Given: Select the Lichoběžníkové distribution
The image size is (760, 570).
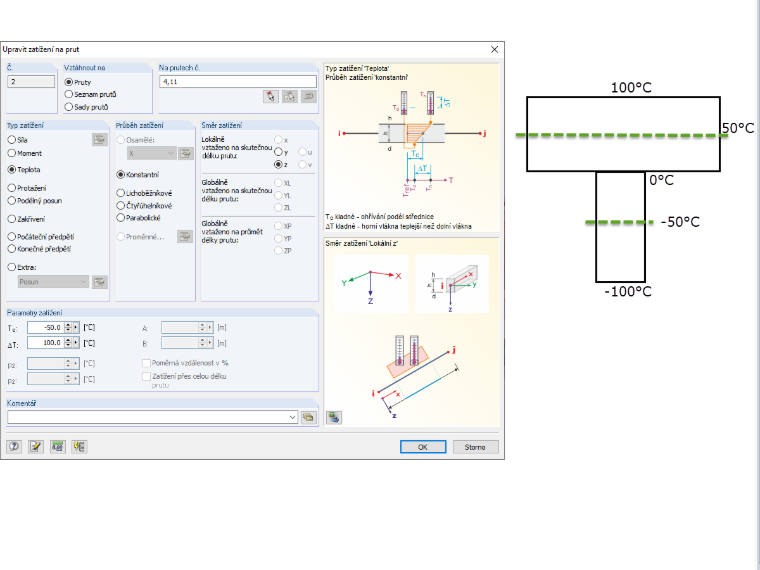Looking at the screenshot, I should 121,193.
